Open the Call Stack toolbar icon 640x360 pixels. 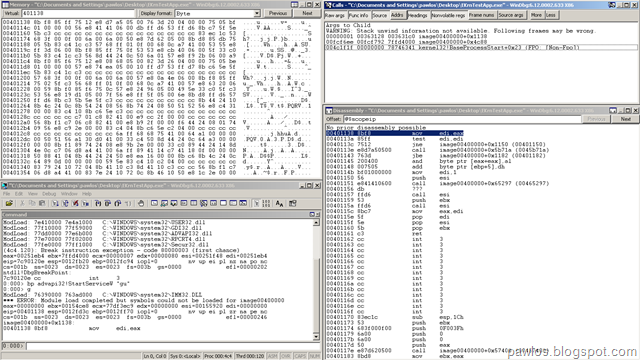203,203
